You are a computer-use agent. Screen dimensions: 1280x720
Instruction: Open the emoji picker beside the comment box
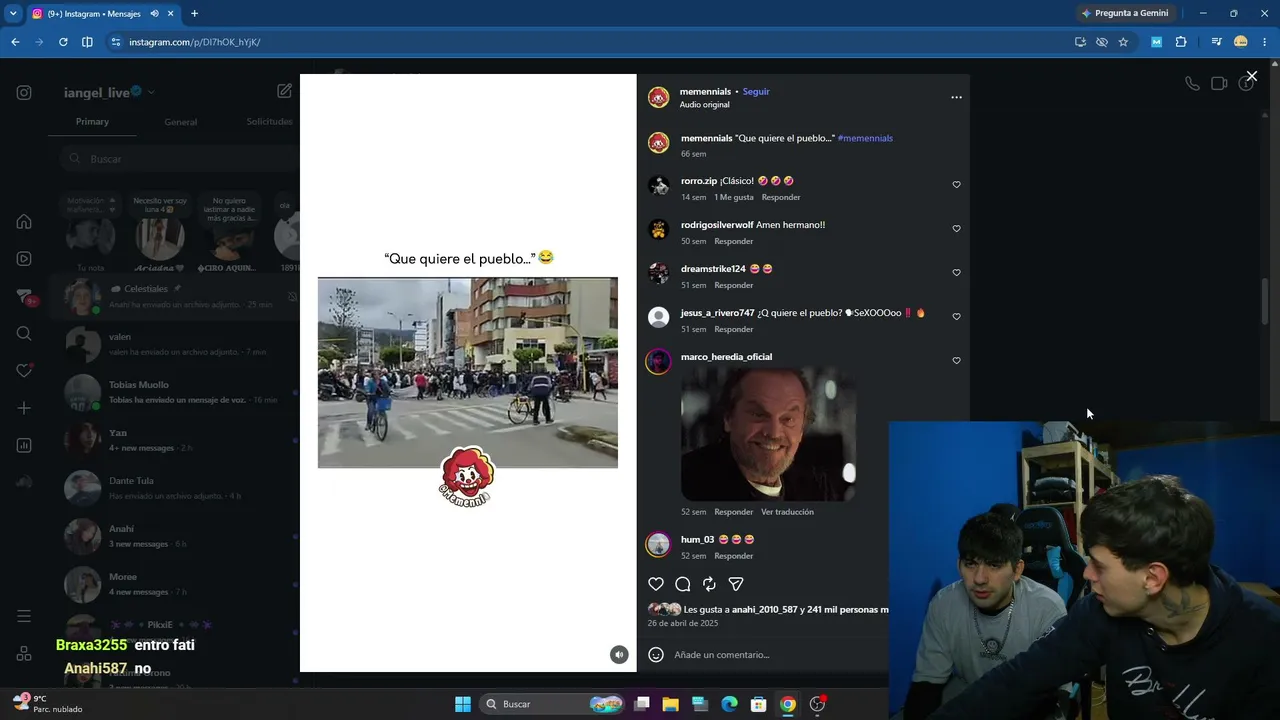(656, 655)
